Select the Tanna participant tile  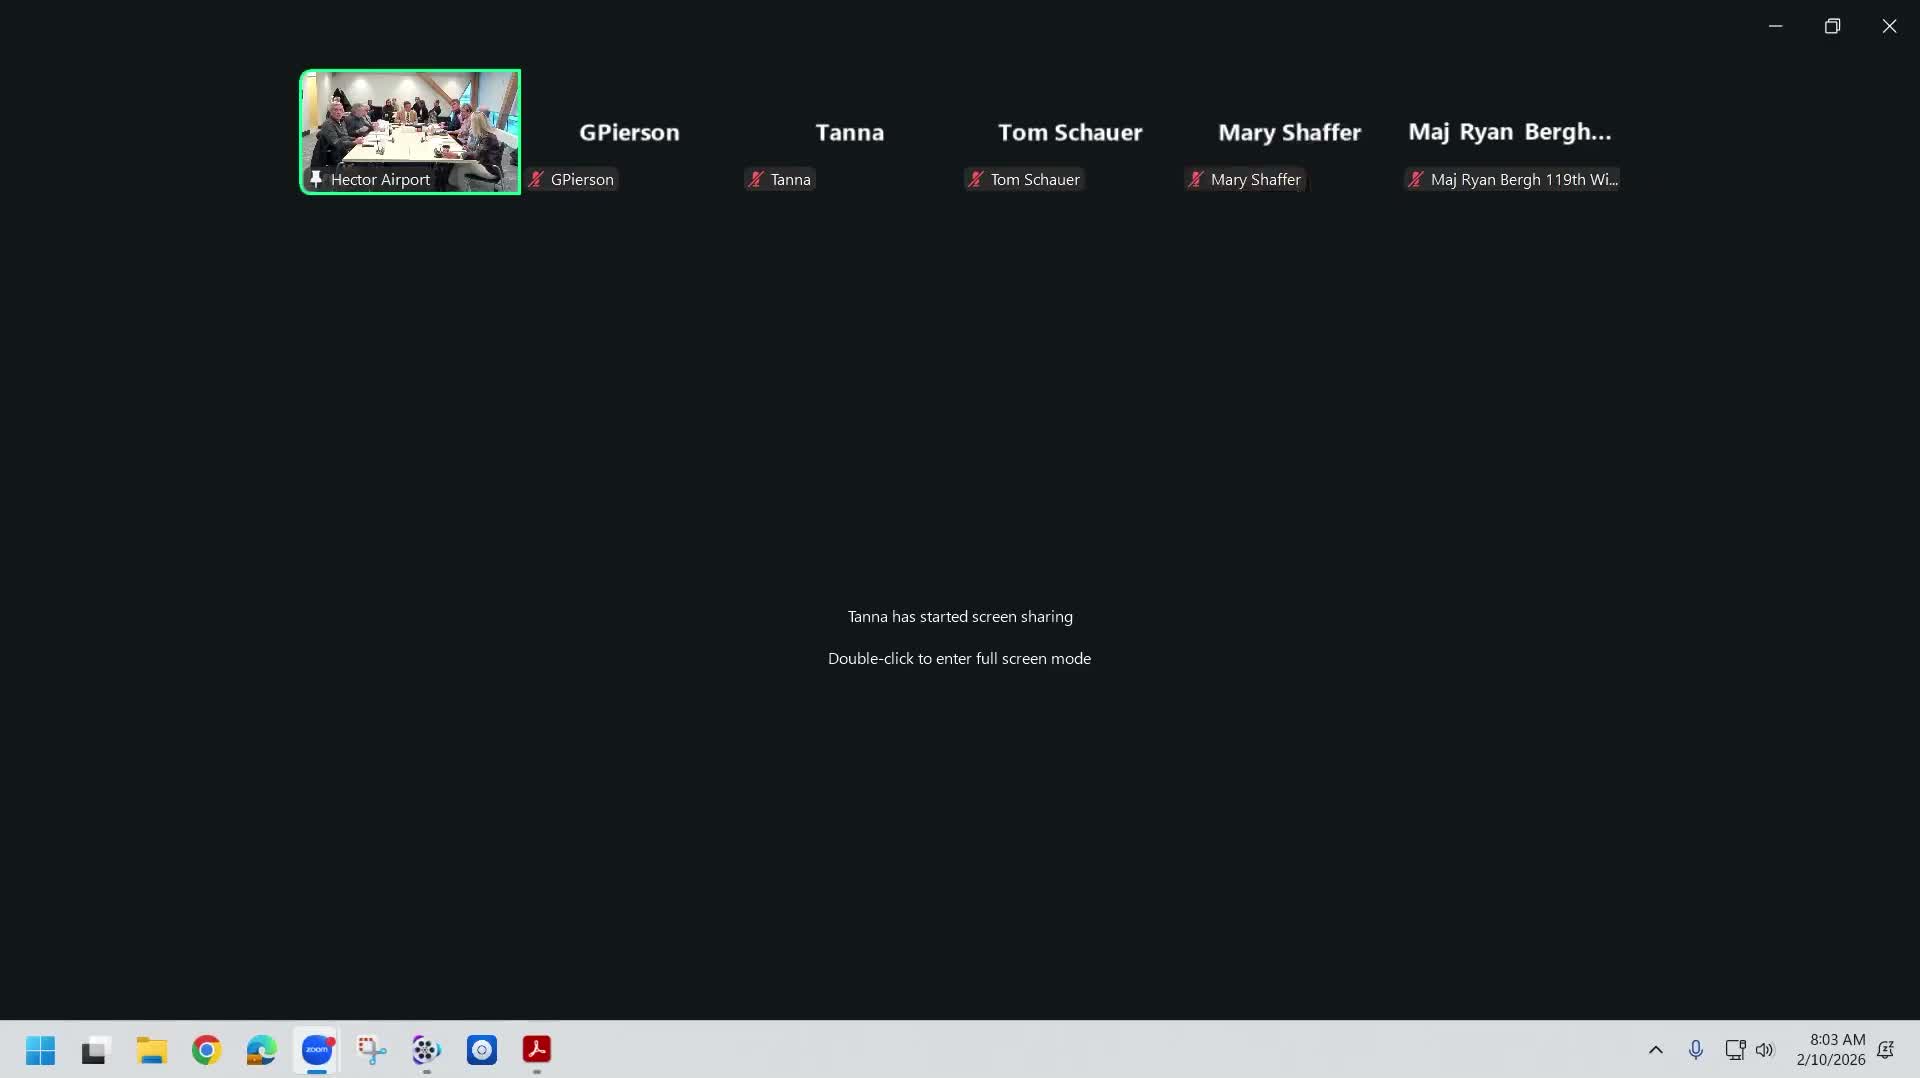point(850,132)
